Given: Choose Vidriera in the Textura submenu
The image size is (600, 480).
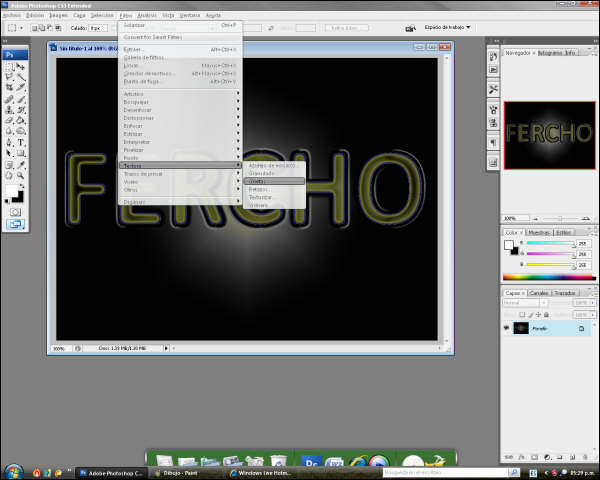Looking at the screenshot, I should [x=274, y=206].
